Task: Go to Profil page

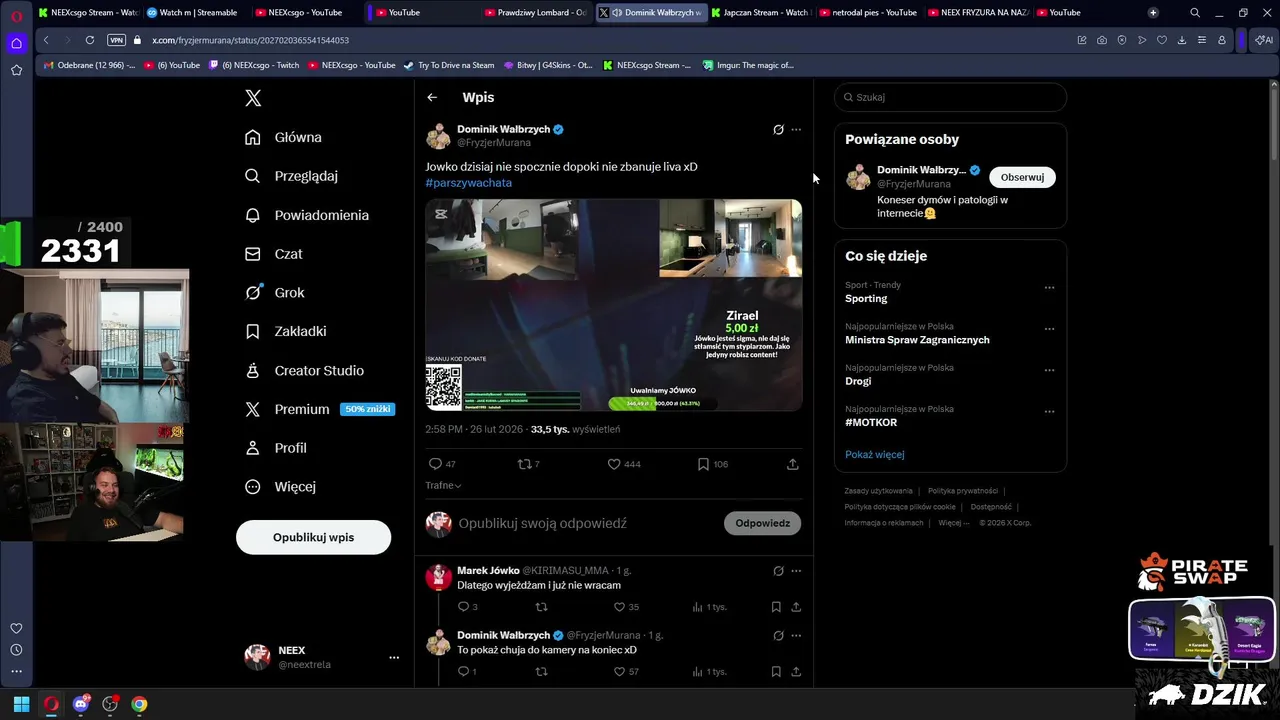Action: click(276, 448)
